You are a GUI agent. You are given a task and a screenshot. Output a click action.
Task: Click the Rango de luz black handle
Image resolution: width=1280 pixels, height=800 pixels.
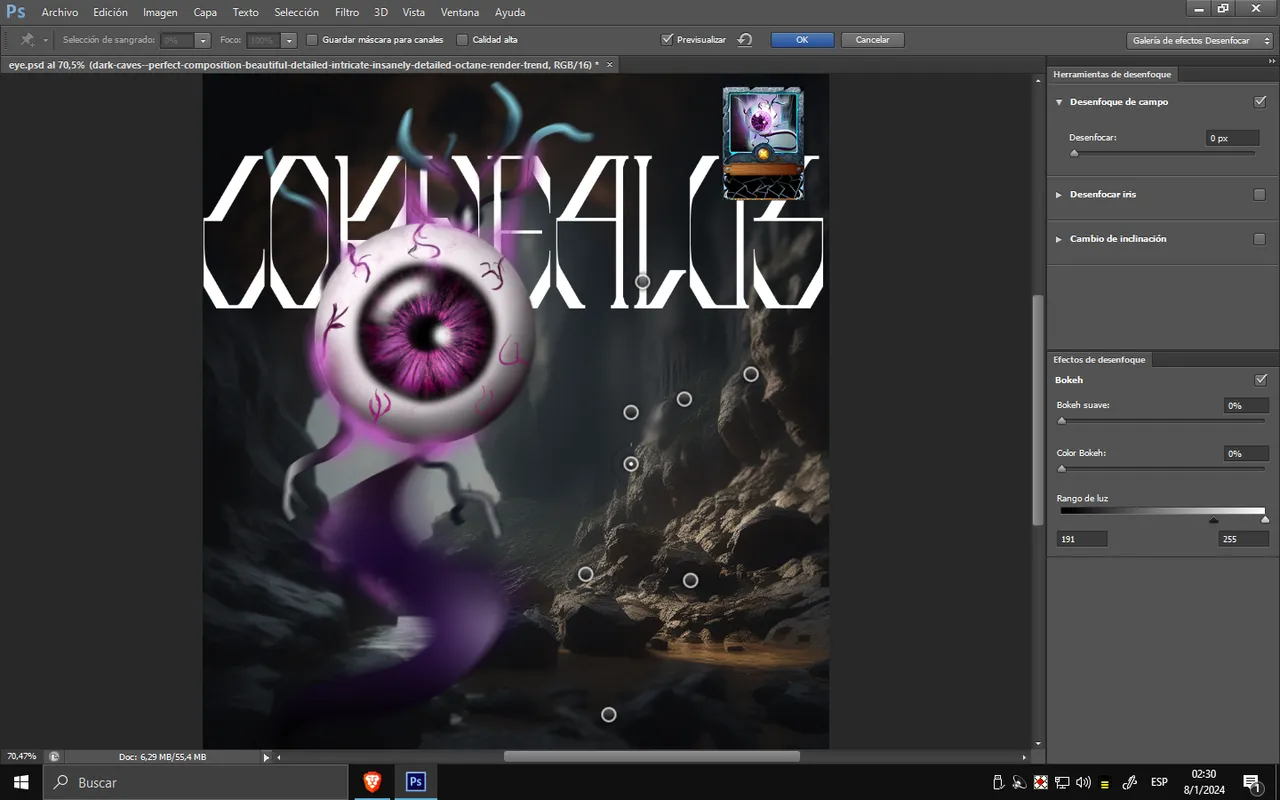[1213, 520]
